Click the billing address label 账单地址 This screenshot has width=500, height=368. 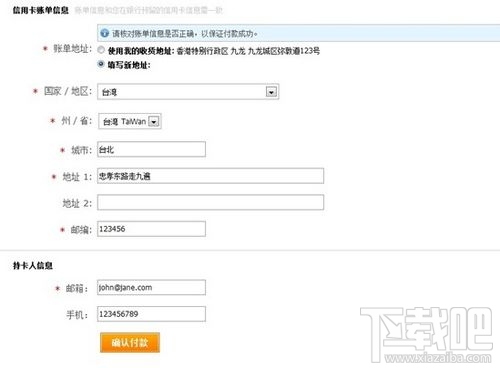[x=72, y=49]
